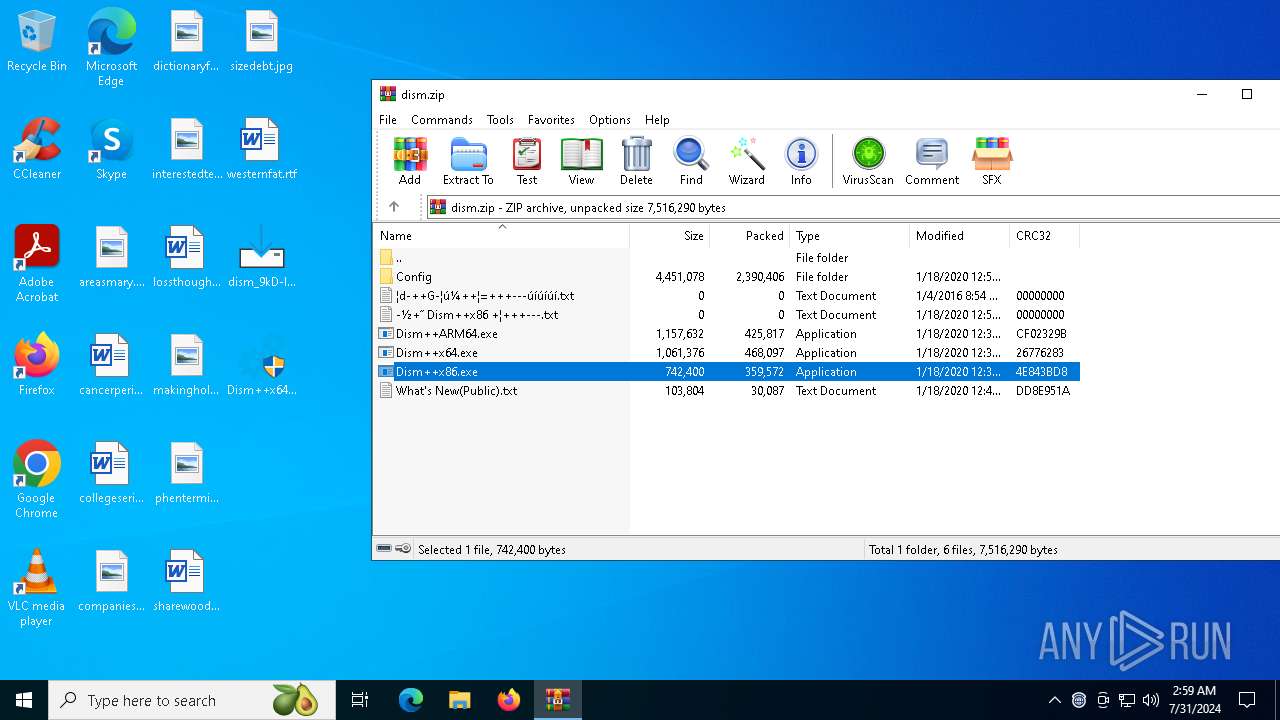Open Task View on the taskbar
1280x720 pixels.
click(360, 700)
